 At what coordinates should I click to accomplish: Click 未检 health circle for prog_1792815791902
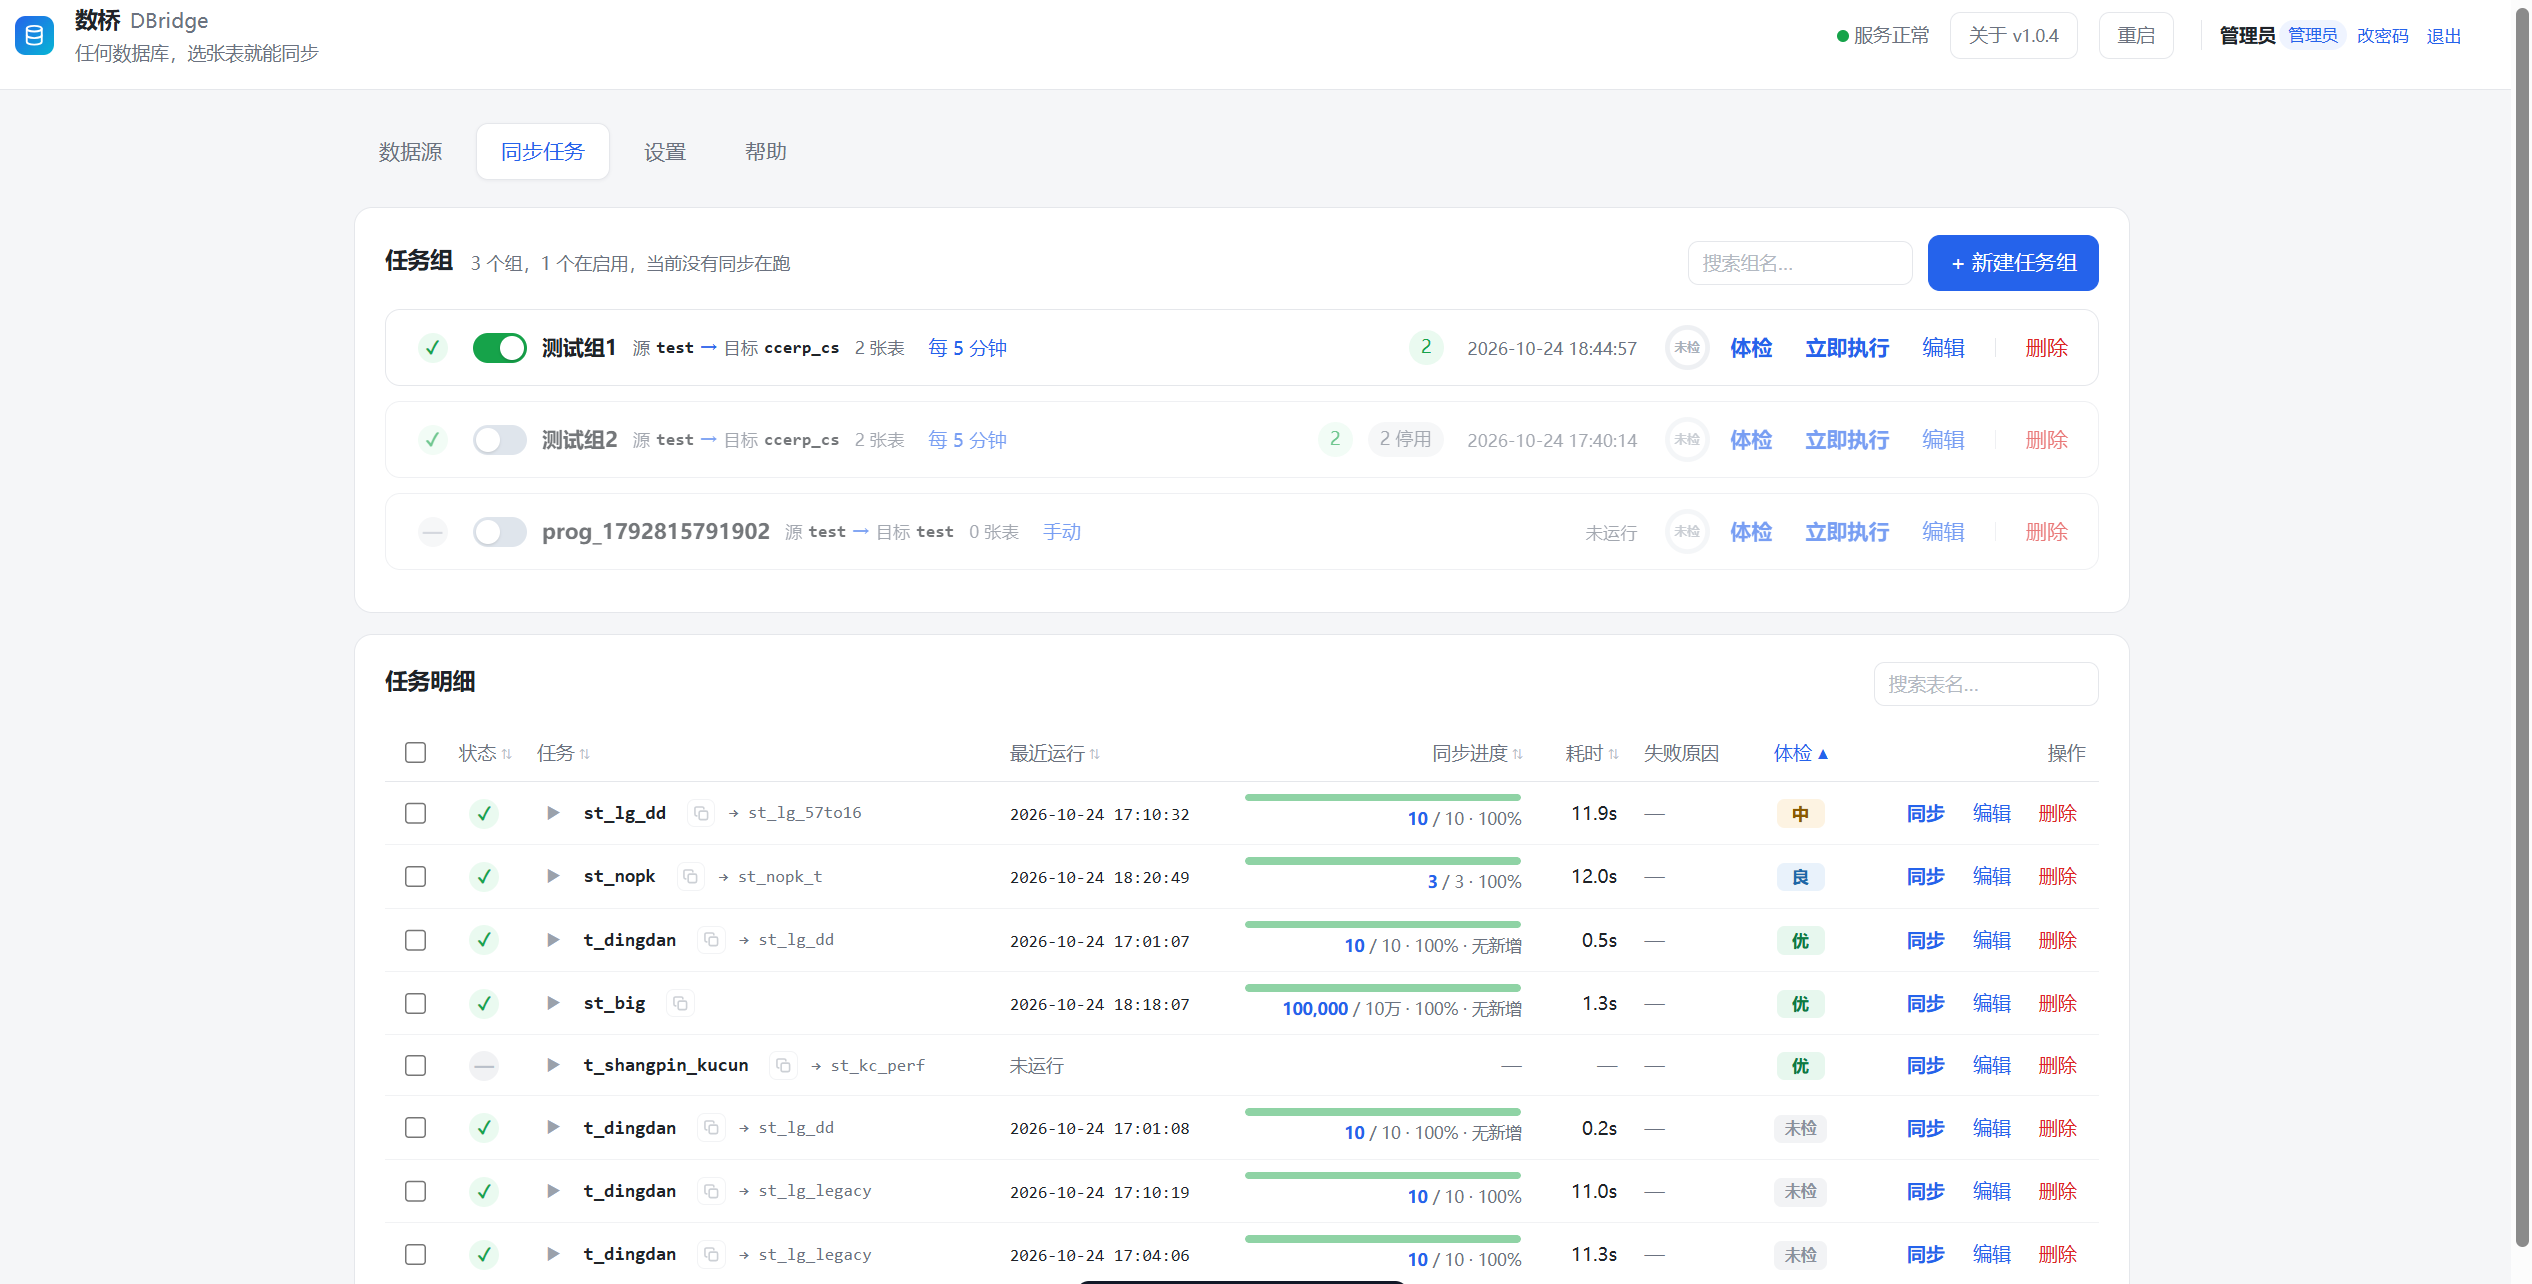(x=1687, y=532)
